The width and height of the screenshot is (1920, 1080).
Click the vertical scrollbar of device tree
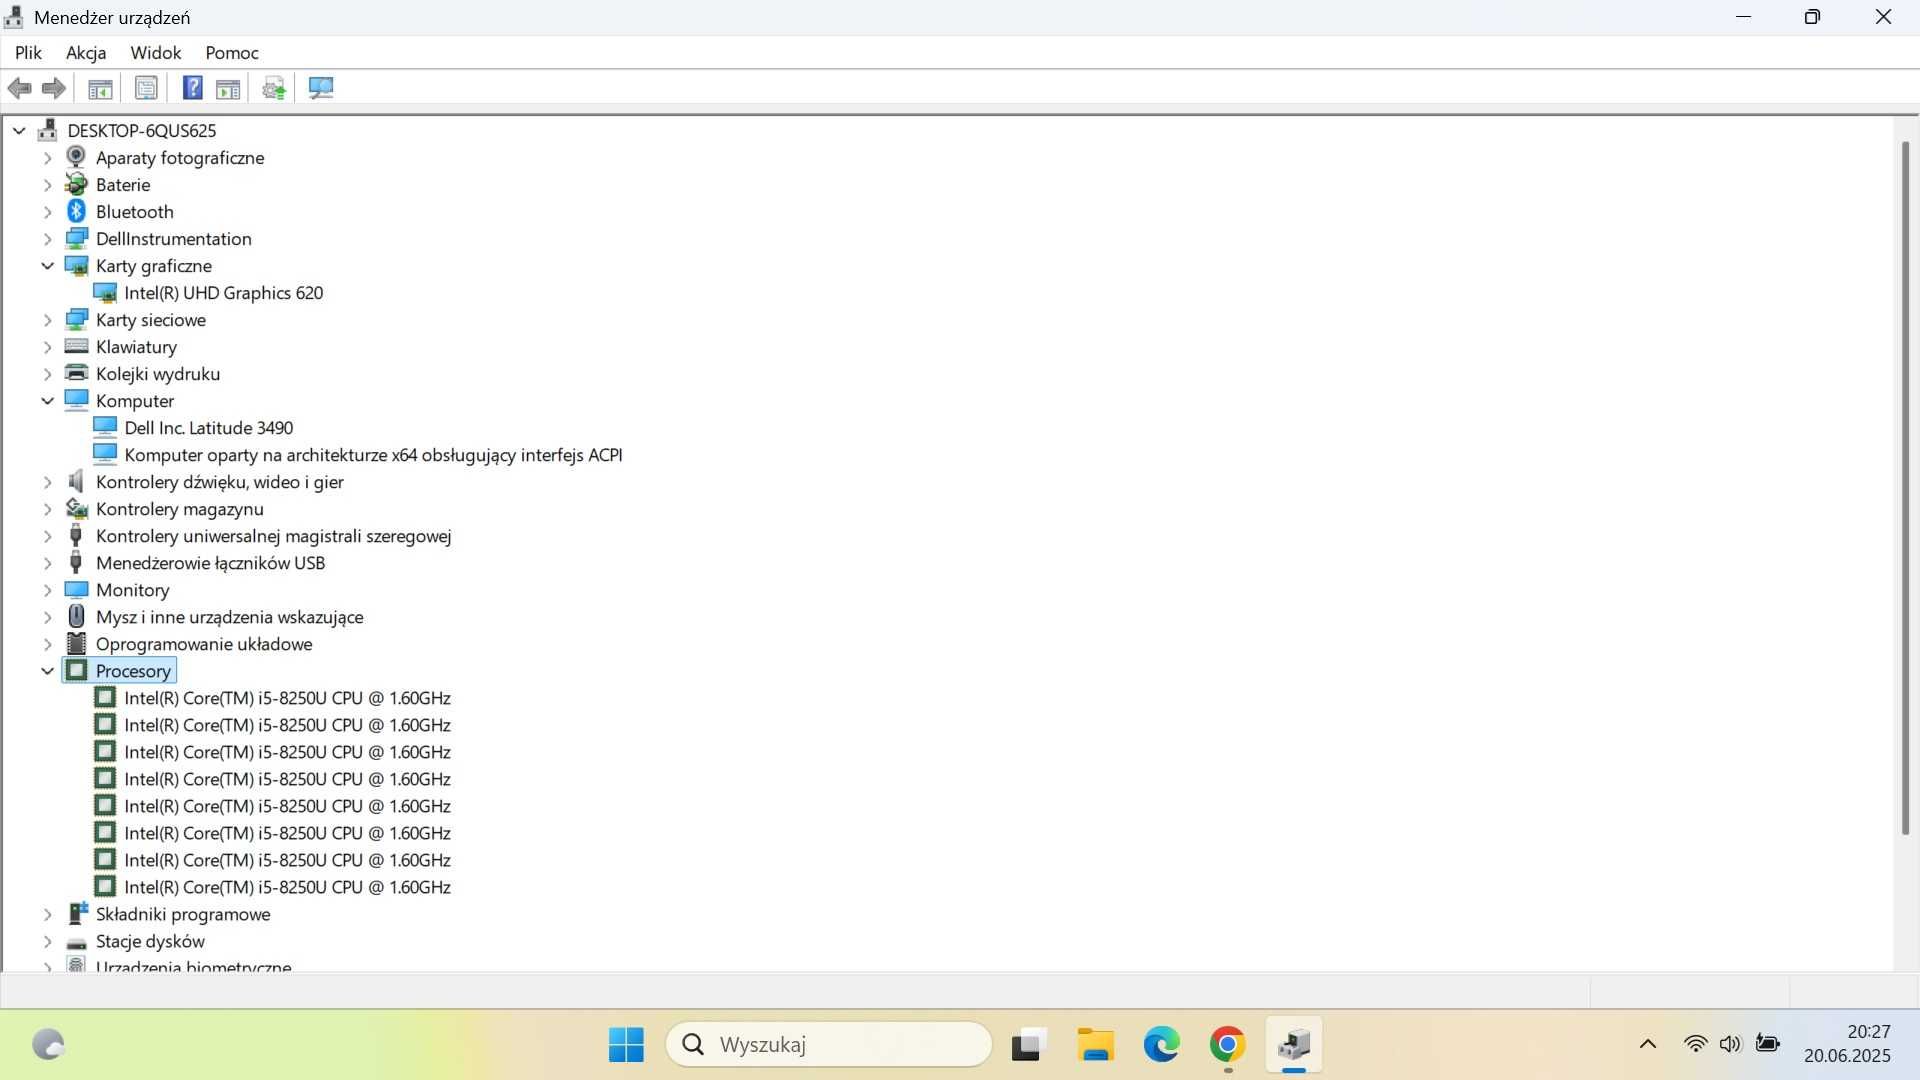[1905, 488]
